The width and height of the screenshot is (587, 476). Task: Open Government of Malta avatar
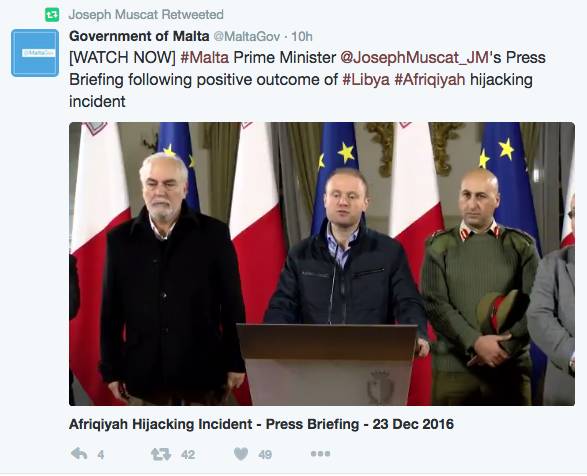tap(35, 53)
